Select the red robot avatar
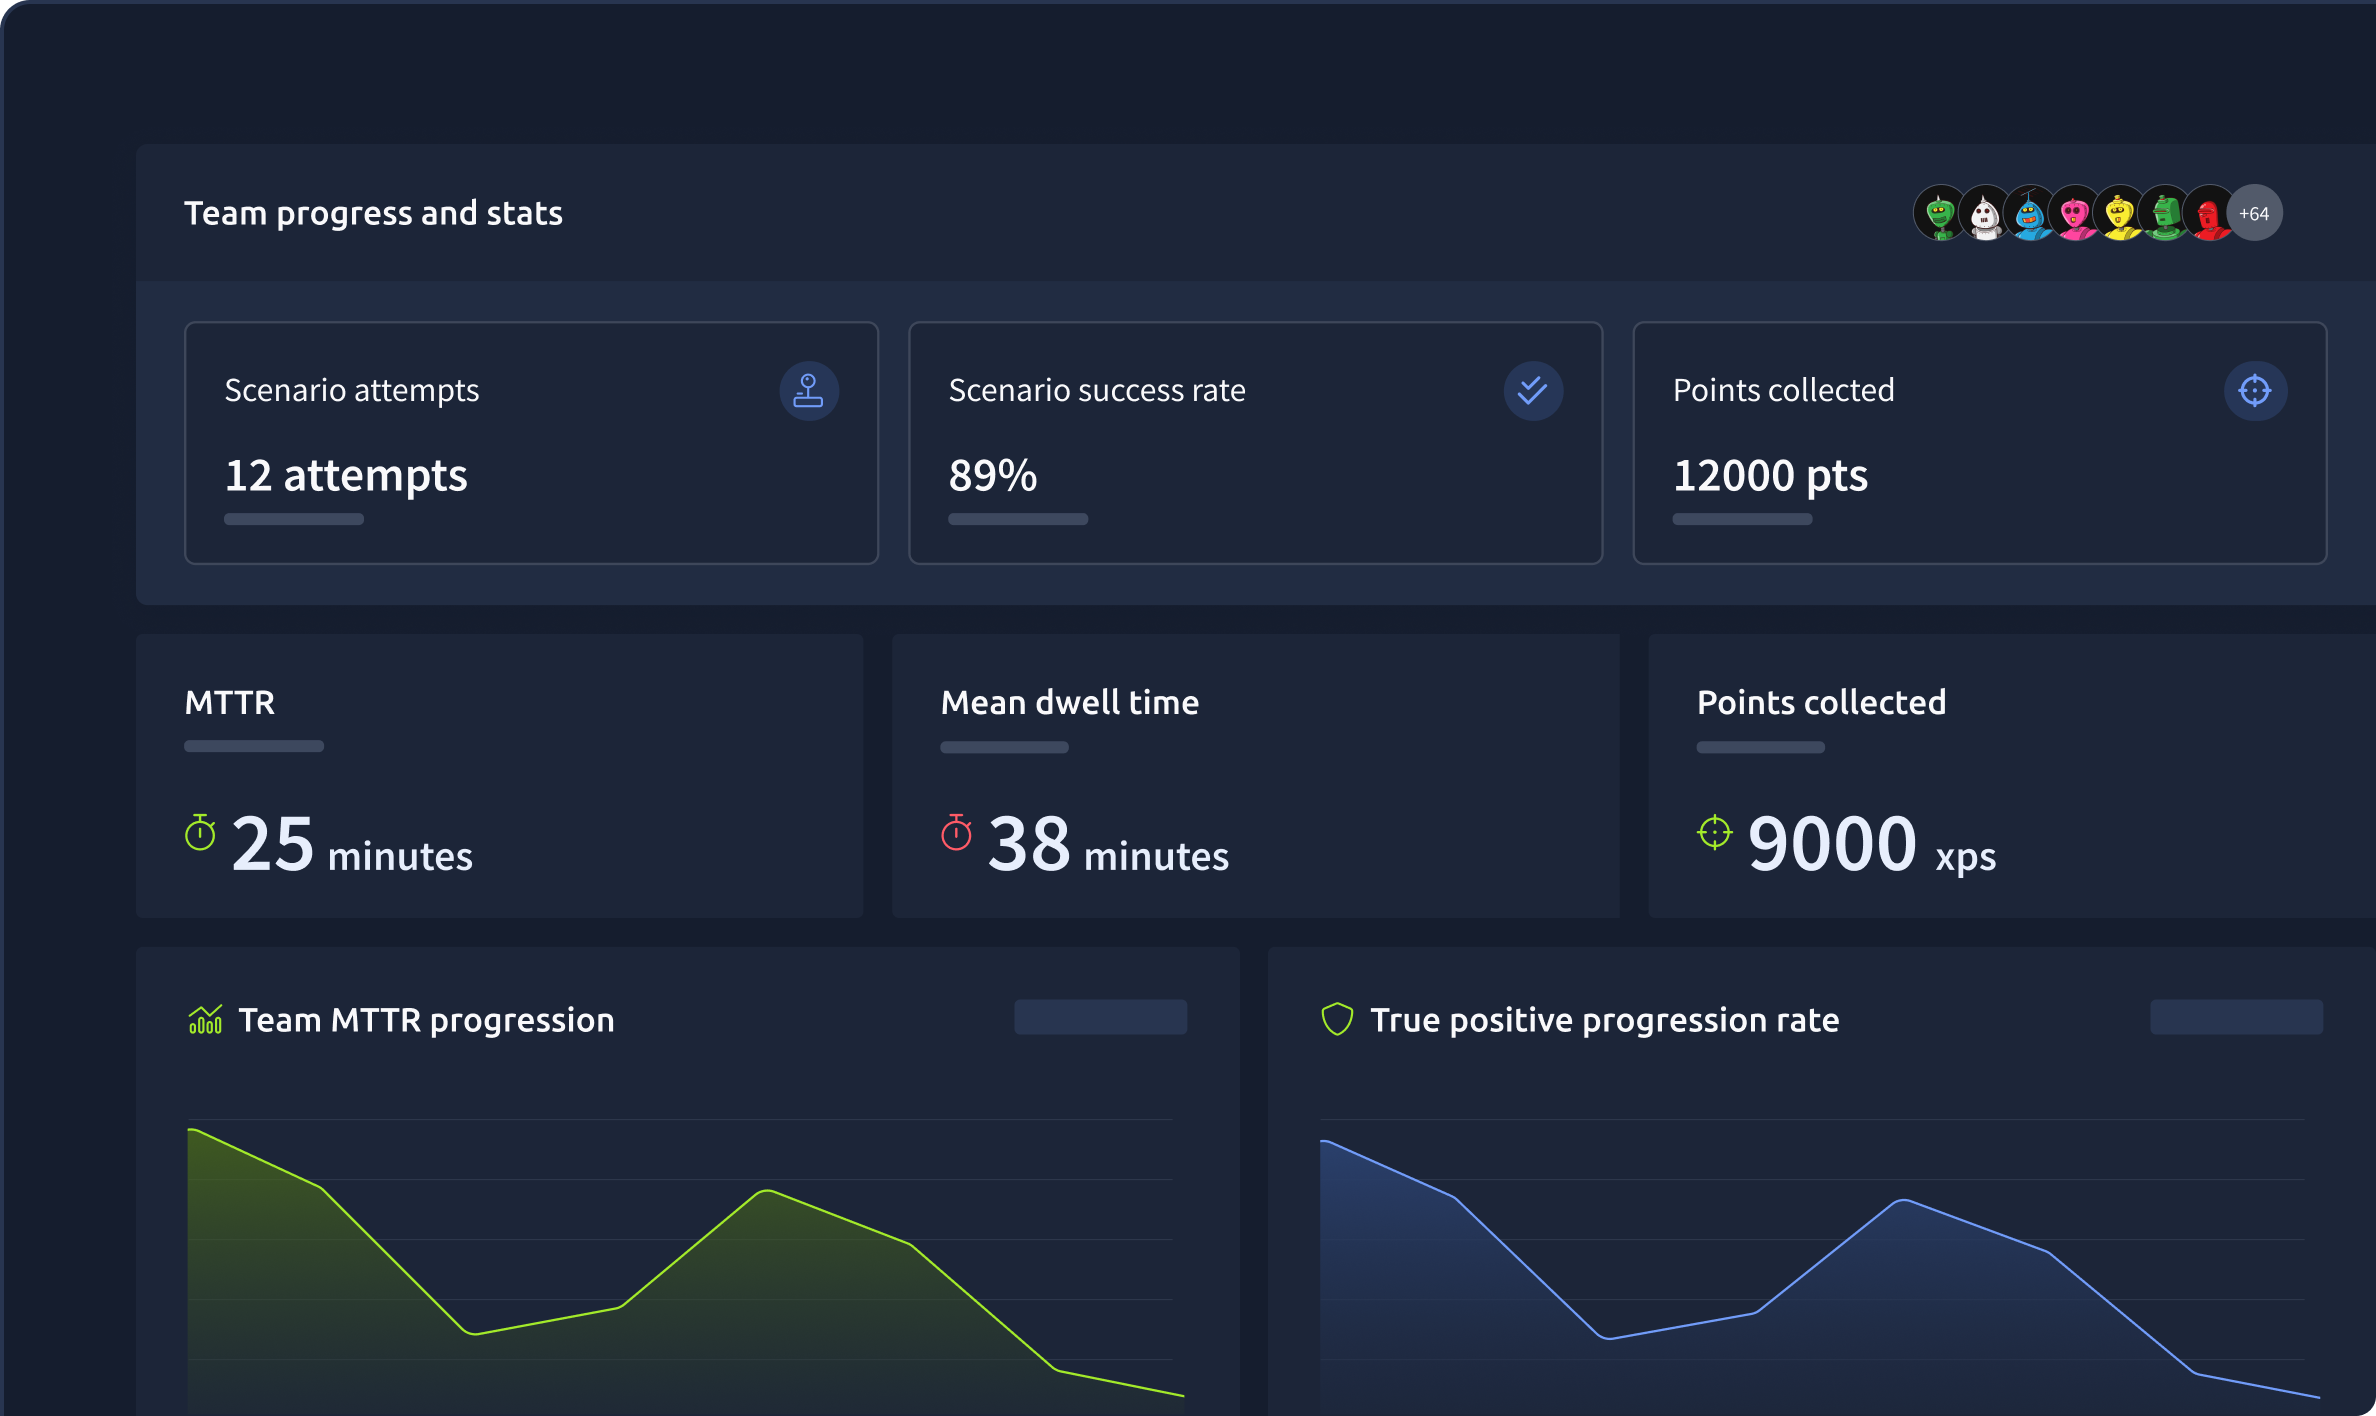 click(x=2208, y=214)
